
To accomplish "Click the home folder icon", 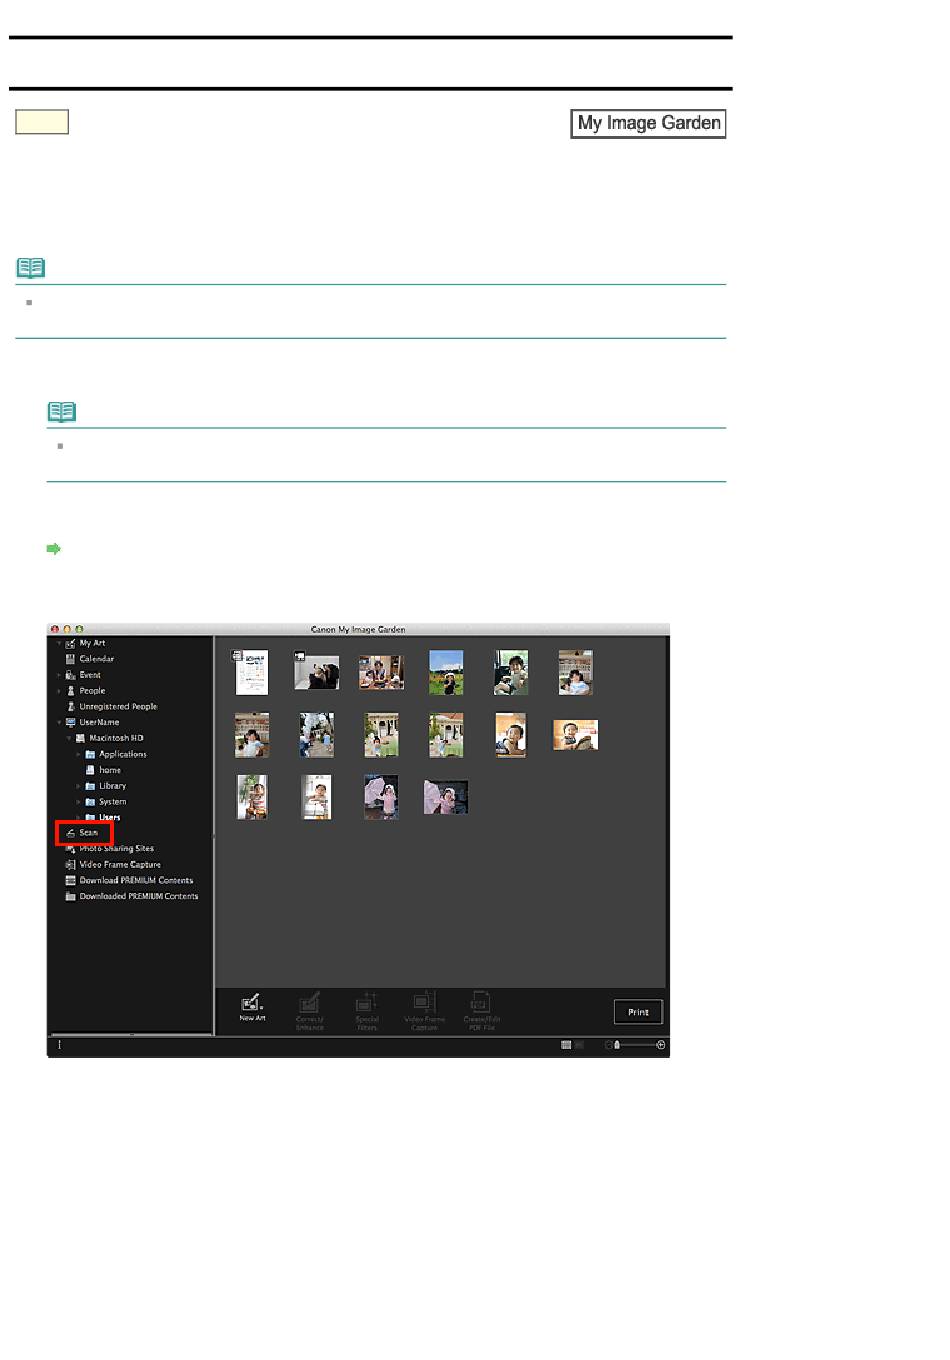I will (x=90, y=770).
